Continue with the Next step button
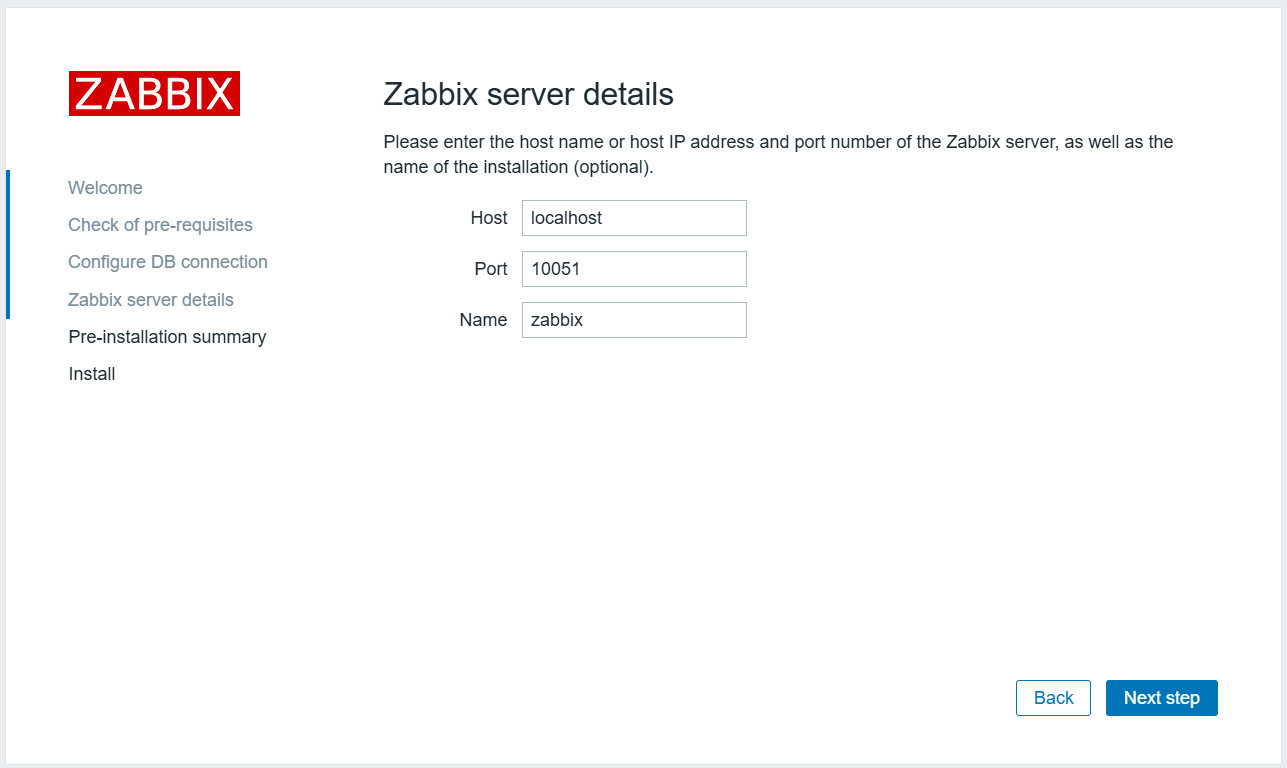The height and width of the screenshot is (768, 1287). 1162,698
